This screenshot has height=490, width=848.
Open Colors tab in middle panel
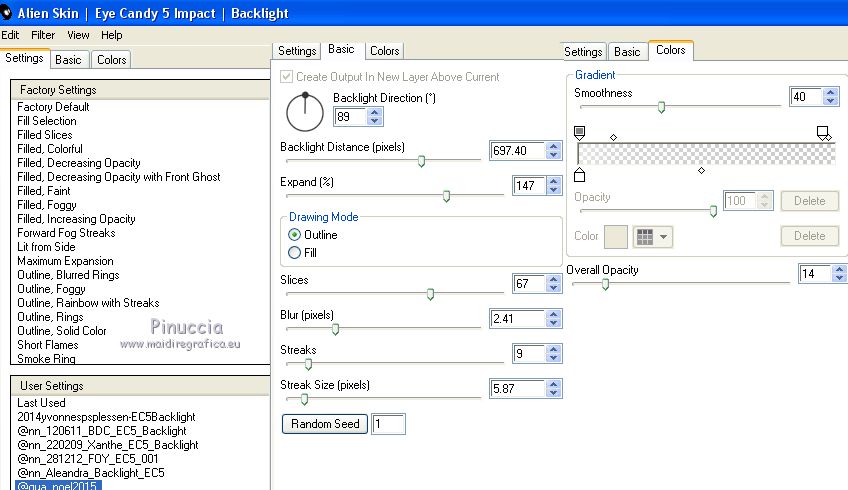(385, 51)
